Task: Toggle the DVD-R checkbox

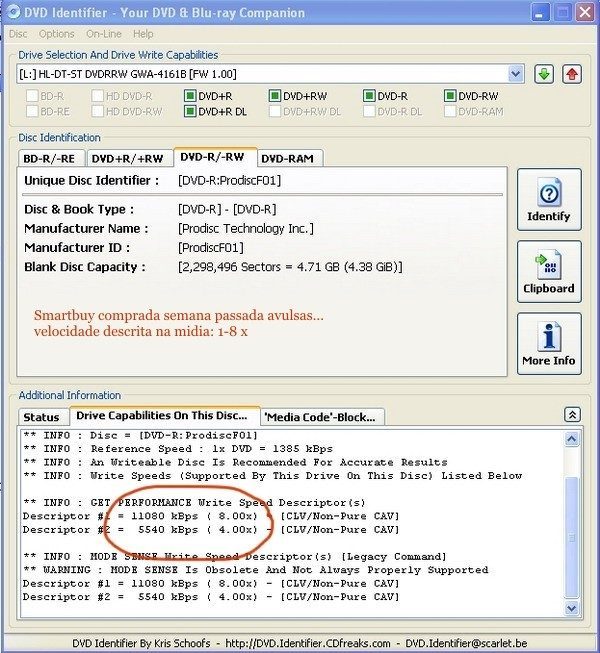Action: pos(369,96)
